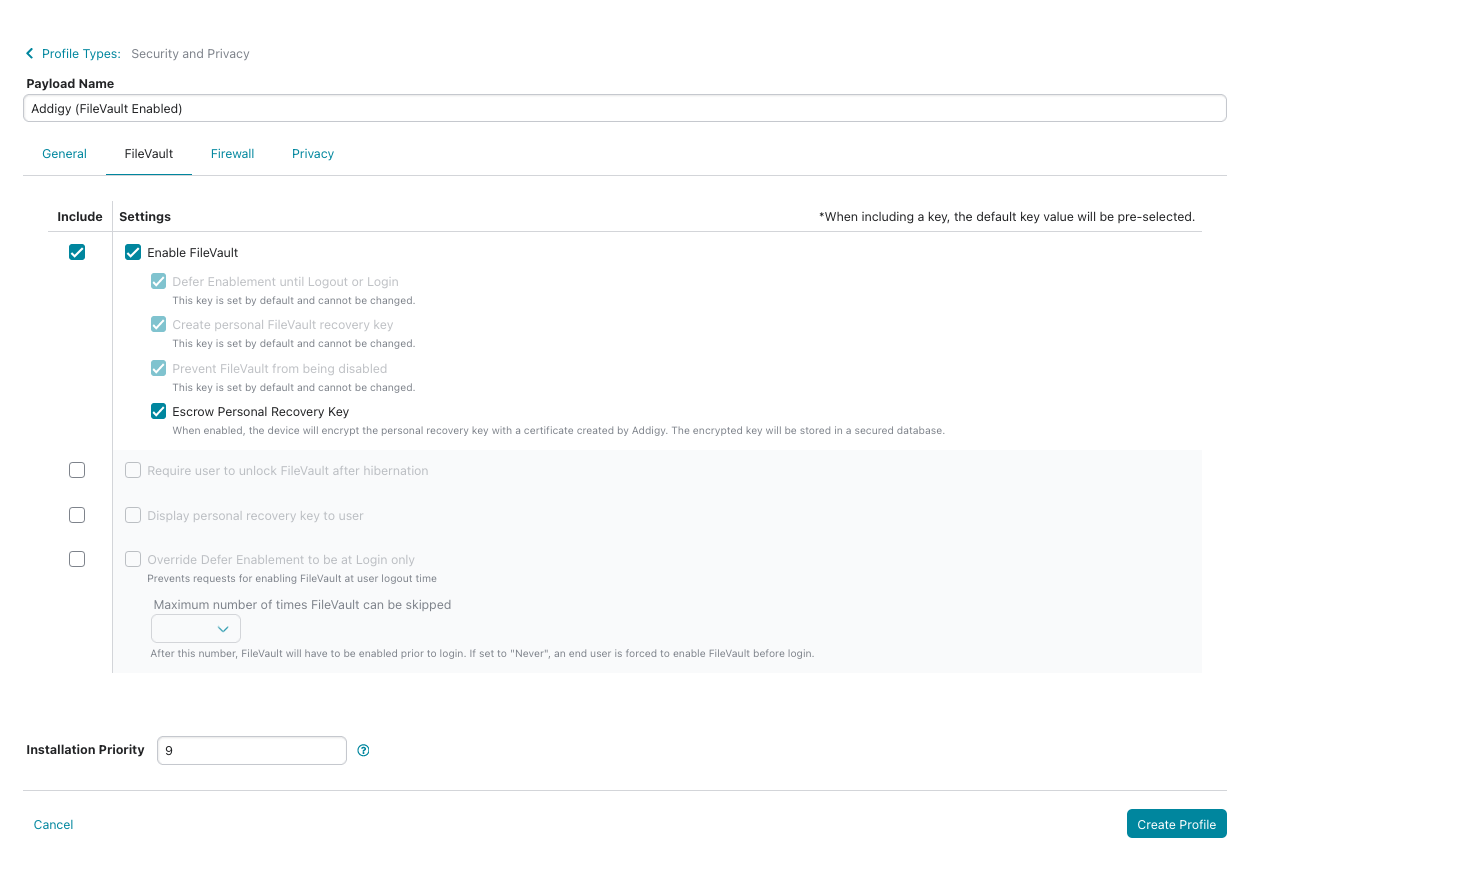
Task: Check Require user to unlock FileVault after hibernation
Action: coord(133,470)
